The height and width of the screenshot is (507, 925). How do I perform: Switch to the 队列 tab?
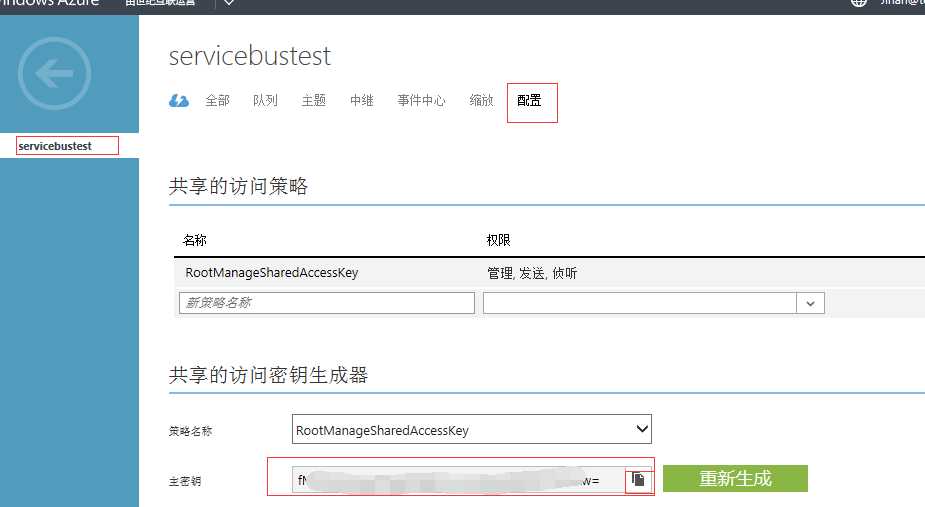265,100
